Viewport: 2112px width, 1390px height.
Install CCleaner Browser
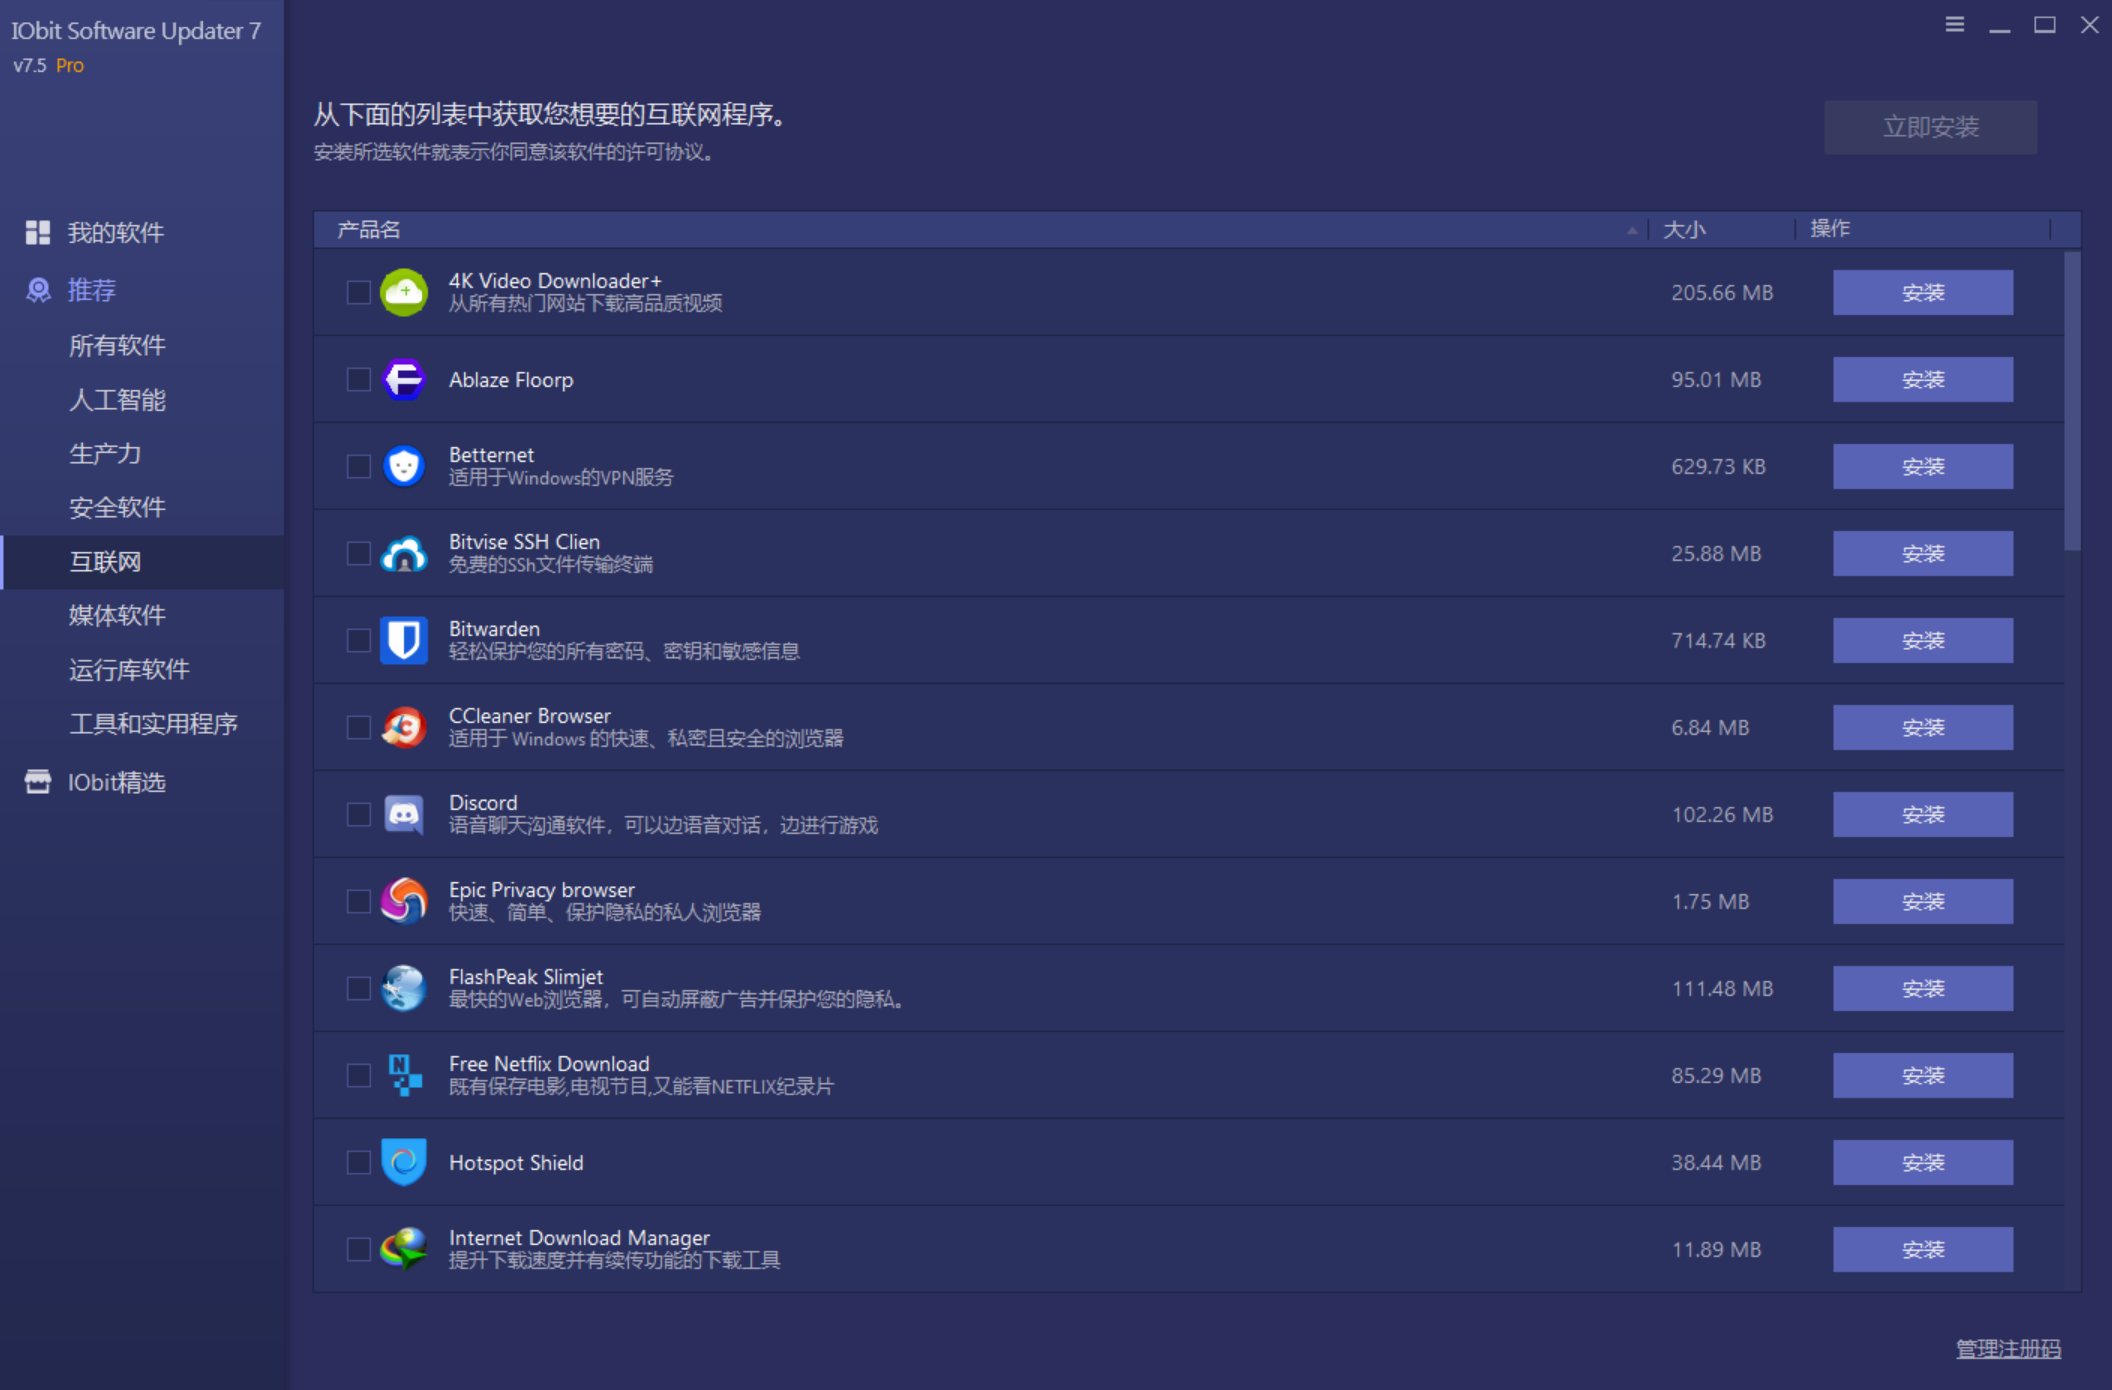(x=1922, y=727)
